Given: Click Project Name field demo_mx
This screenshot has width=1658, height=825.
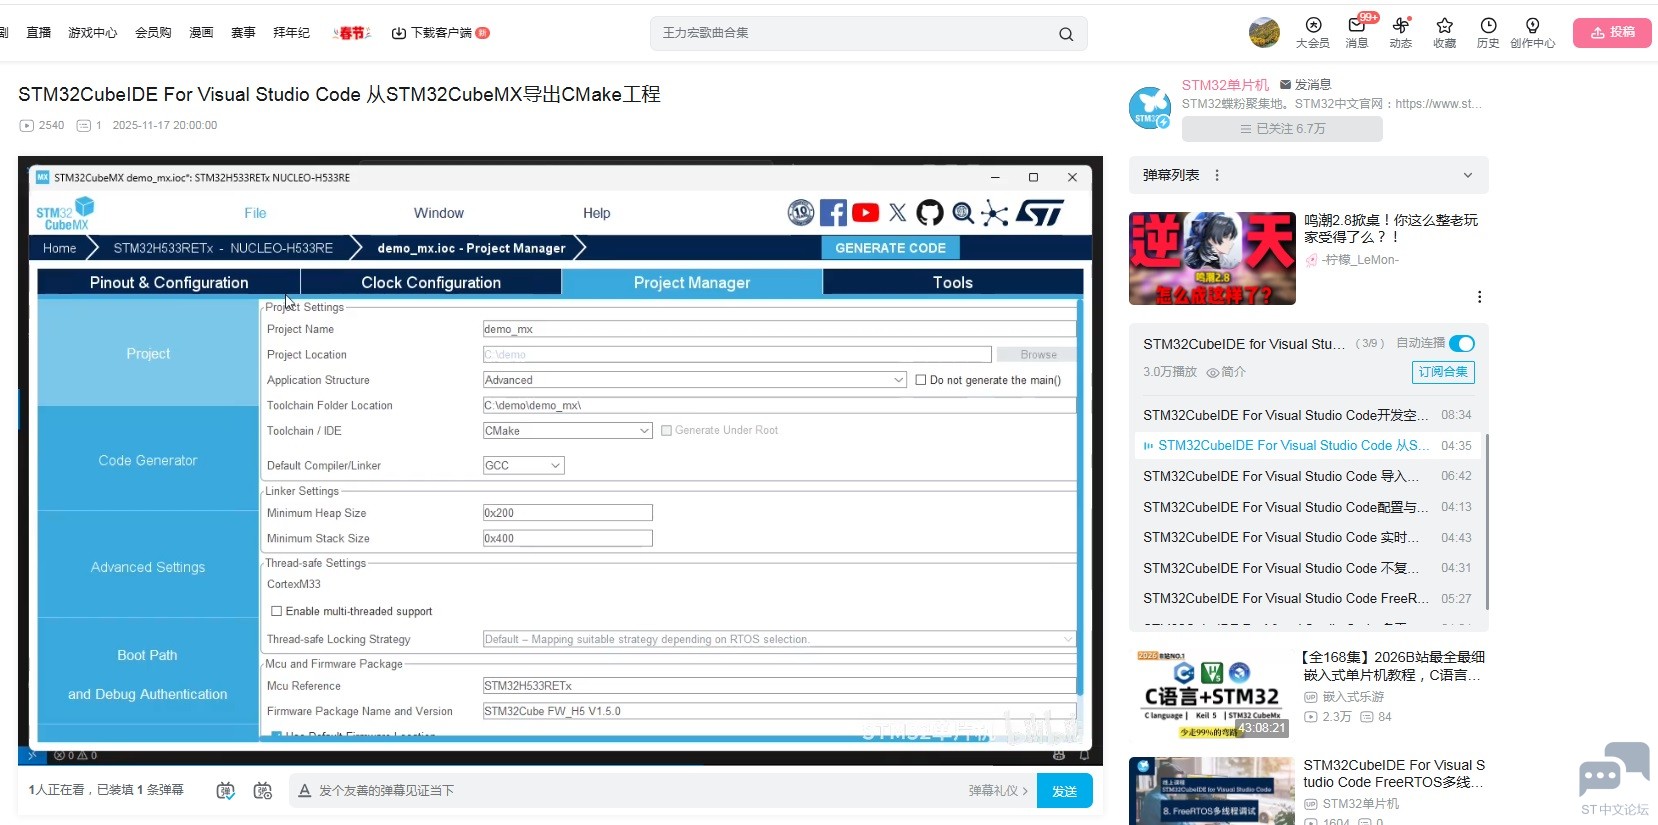Looking at the screenshot, I should [x=779, y=329].
